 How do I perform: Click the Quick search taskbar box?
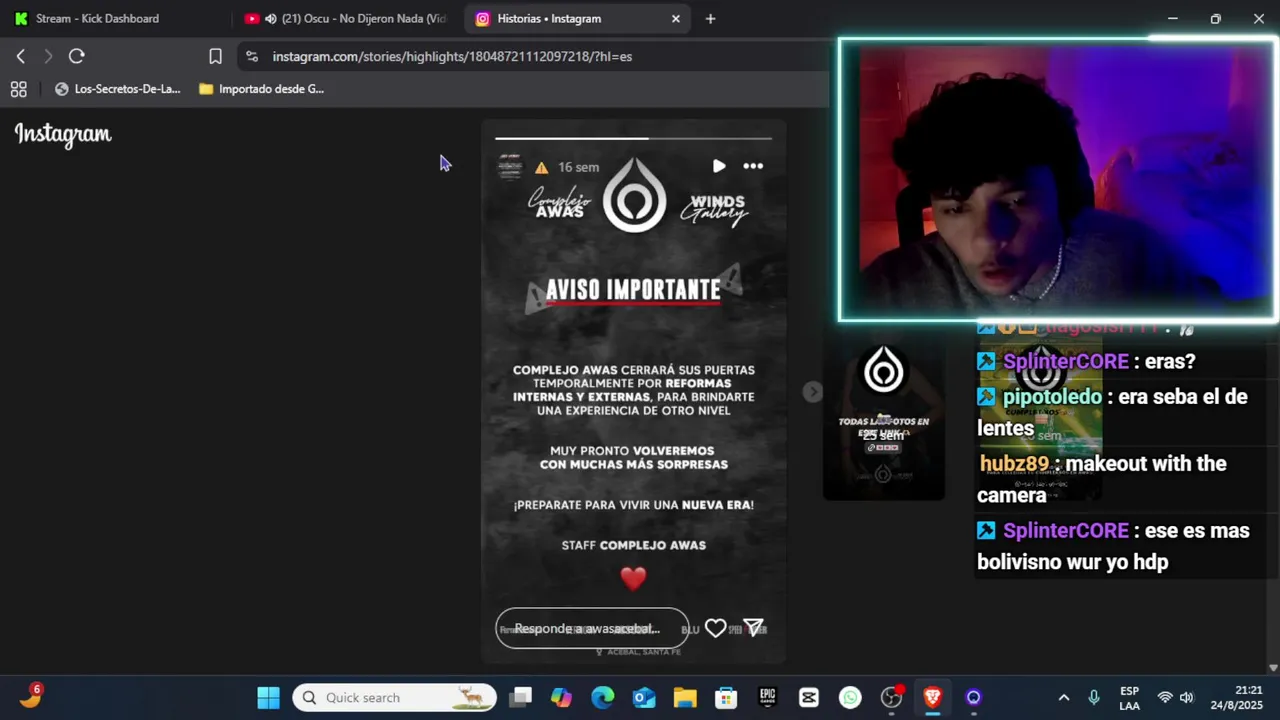[x=394, y=697]
